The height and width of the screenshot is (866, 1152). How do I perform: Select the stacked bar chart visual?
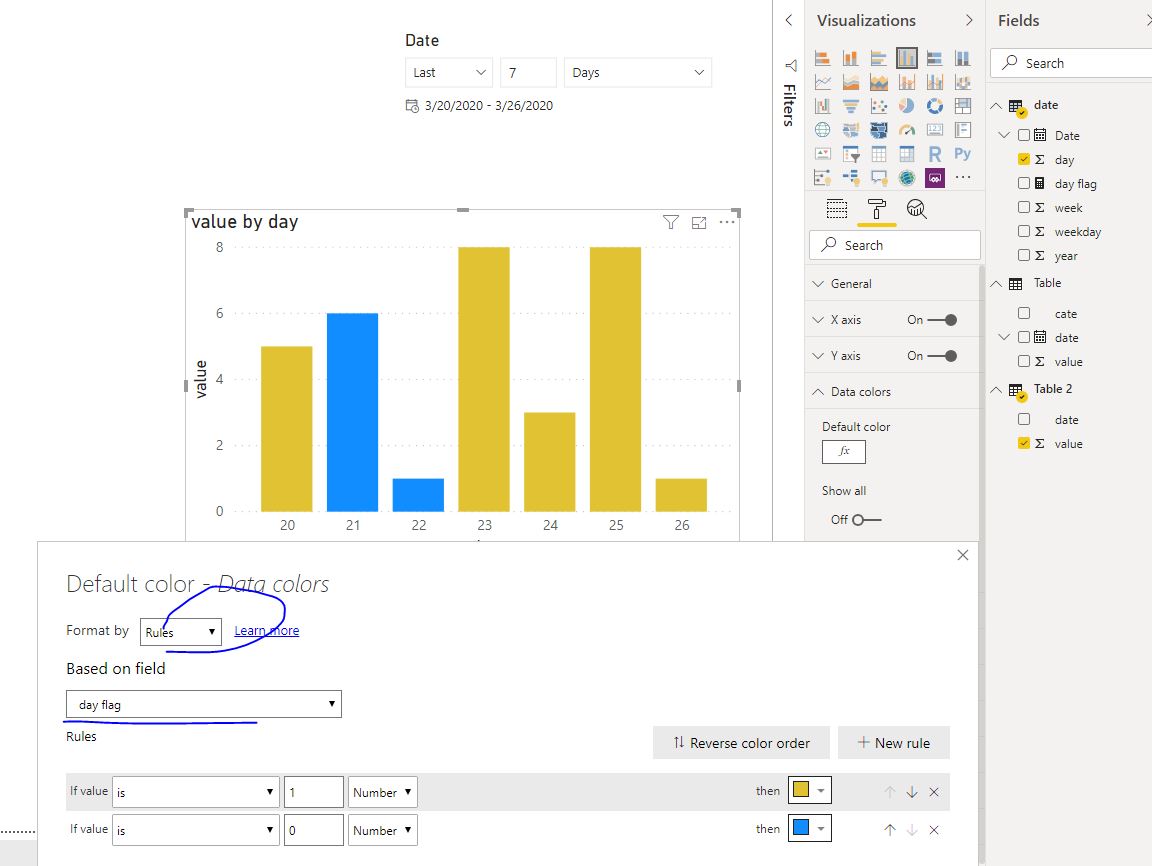pyautogui.click(x=823, y=58)
